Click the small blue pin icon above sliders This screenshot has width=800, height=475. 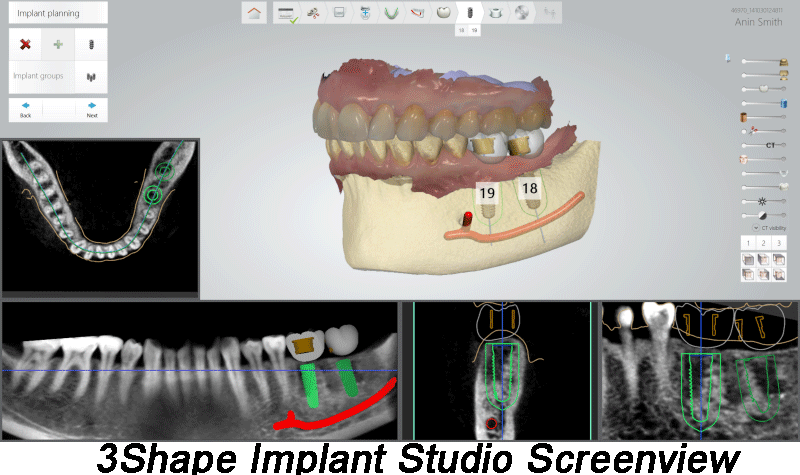click(x=728, y=59)
